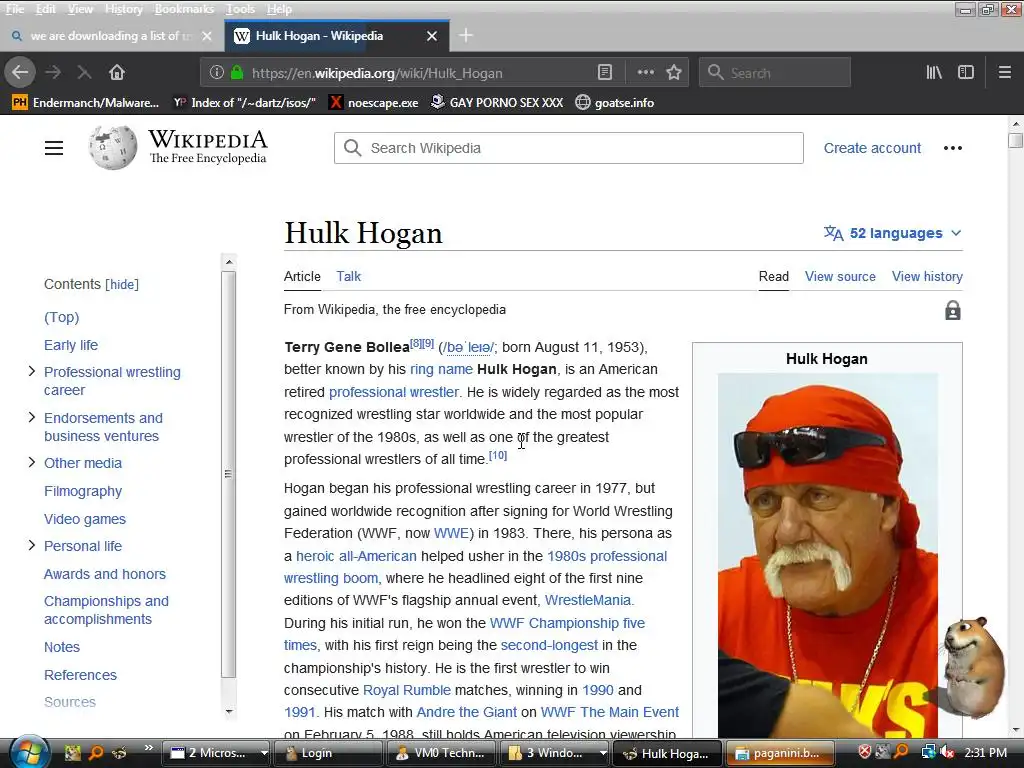
Task: Show hidden quick launch items chevron
Action: click(149, 748)
